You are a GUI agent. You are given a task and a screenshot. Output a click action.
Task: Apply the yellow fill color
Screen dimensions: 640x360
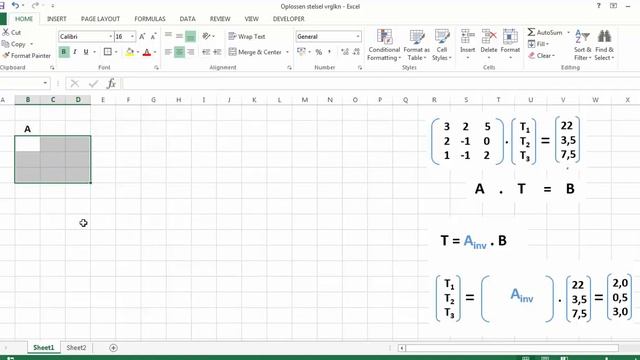[x=129, y=52]
